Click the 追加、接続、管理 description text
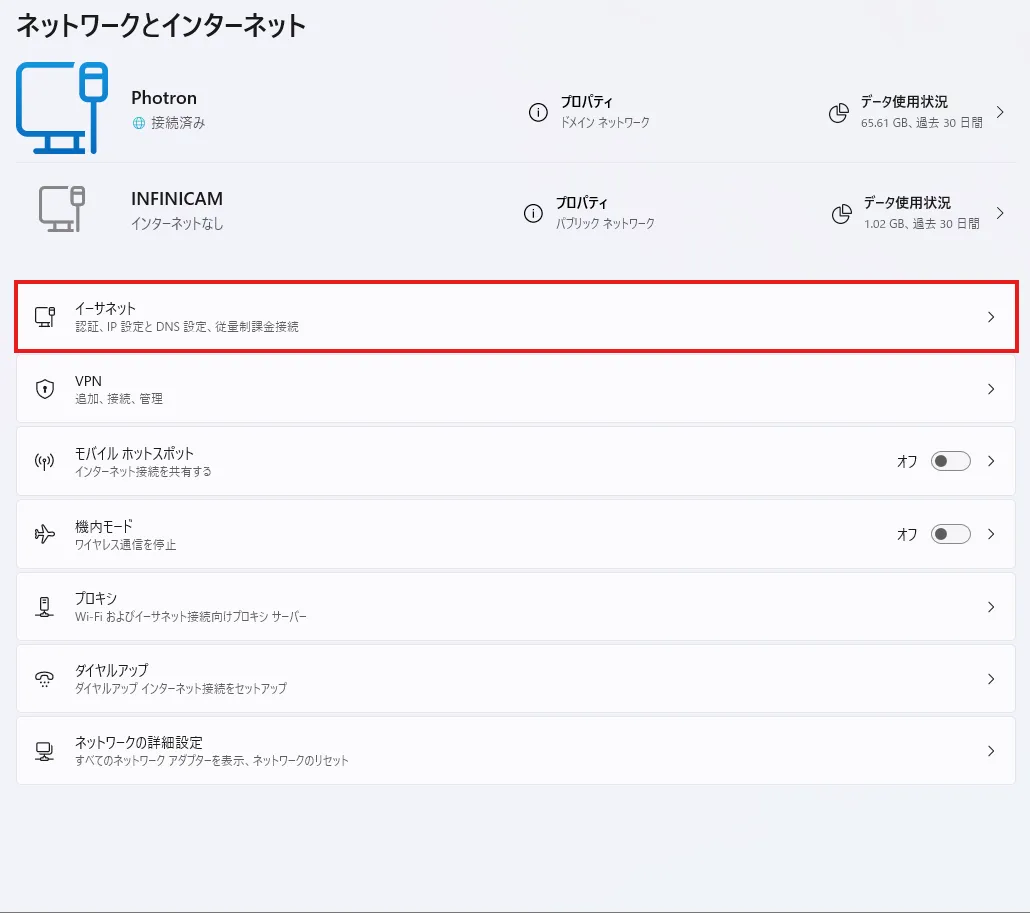Viewport: 1030px width, 913px height. [x=119, y=399]
